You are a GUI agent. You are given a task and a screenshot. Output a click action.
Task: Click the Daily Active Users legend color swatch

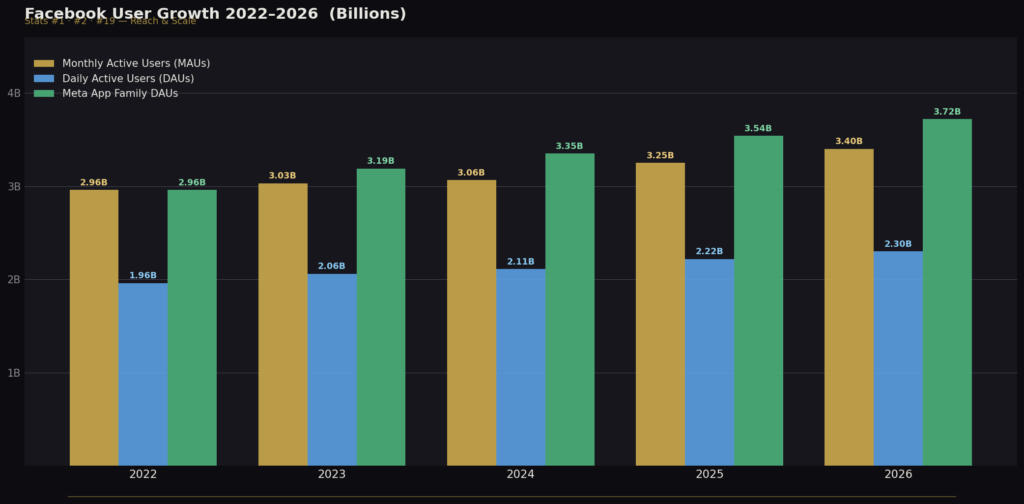(44, 78)
